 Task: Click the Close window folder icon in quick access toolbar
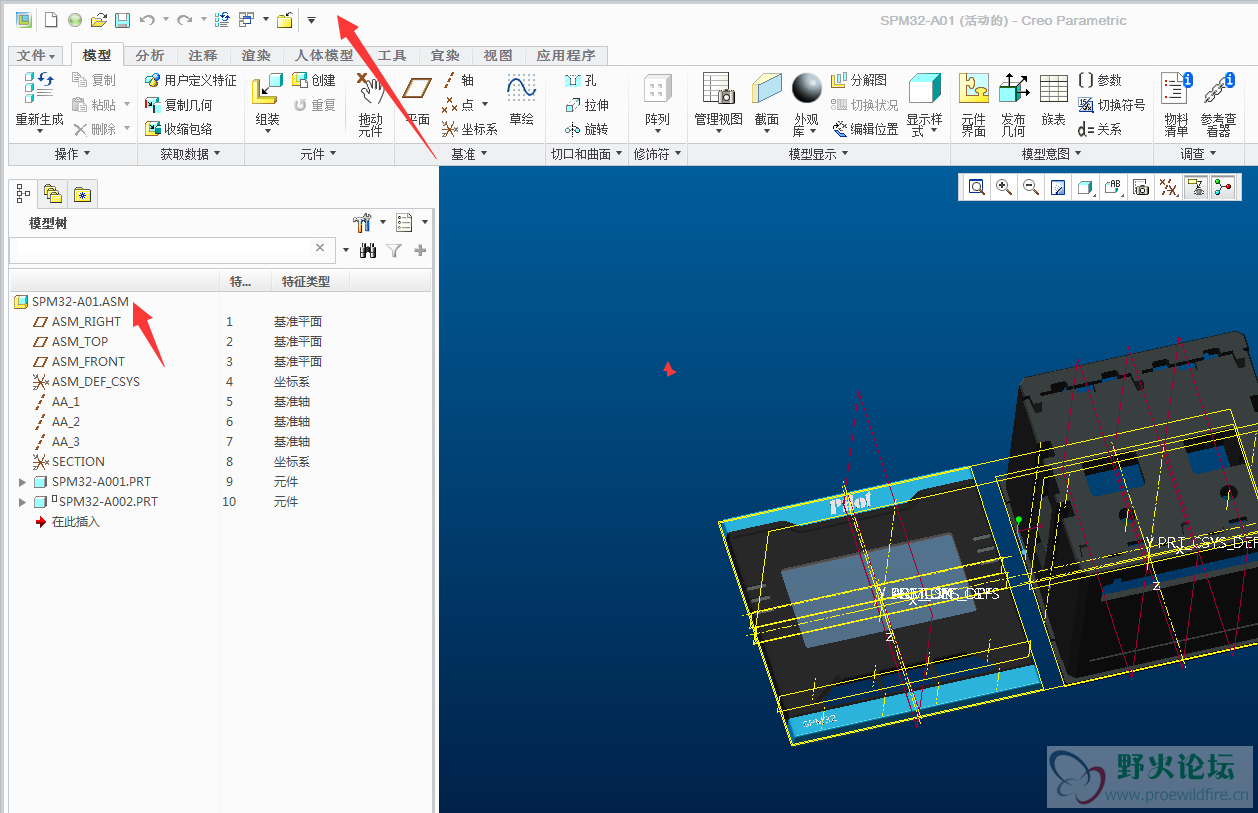pos(285,20)
